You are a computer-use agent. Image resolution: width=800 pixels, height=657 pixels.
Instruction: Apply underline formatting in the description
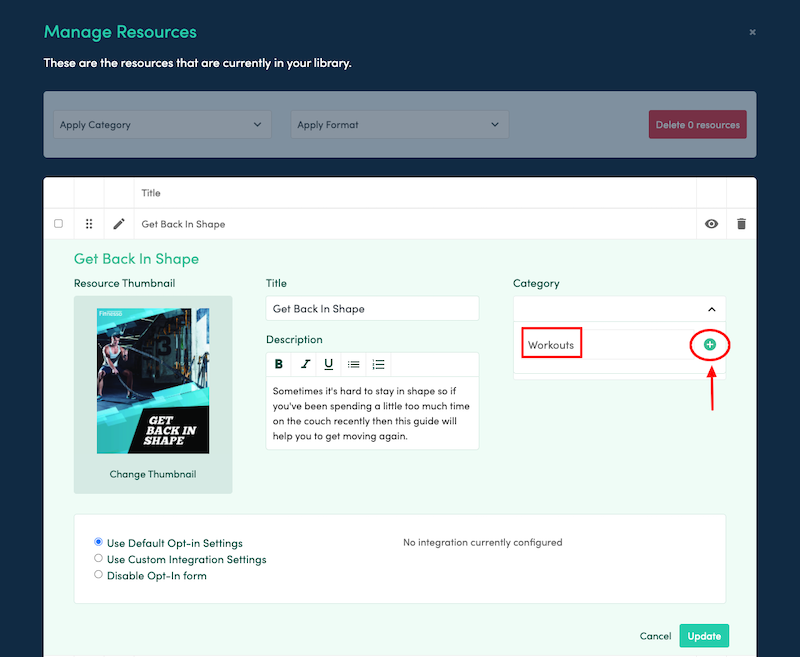click(329, 364)
